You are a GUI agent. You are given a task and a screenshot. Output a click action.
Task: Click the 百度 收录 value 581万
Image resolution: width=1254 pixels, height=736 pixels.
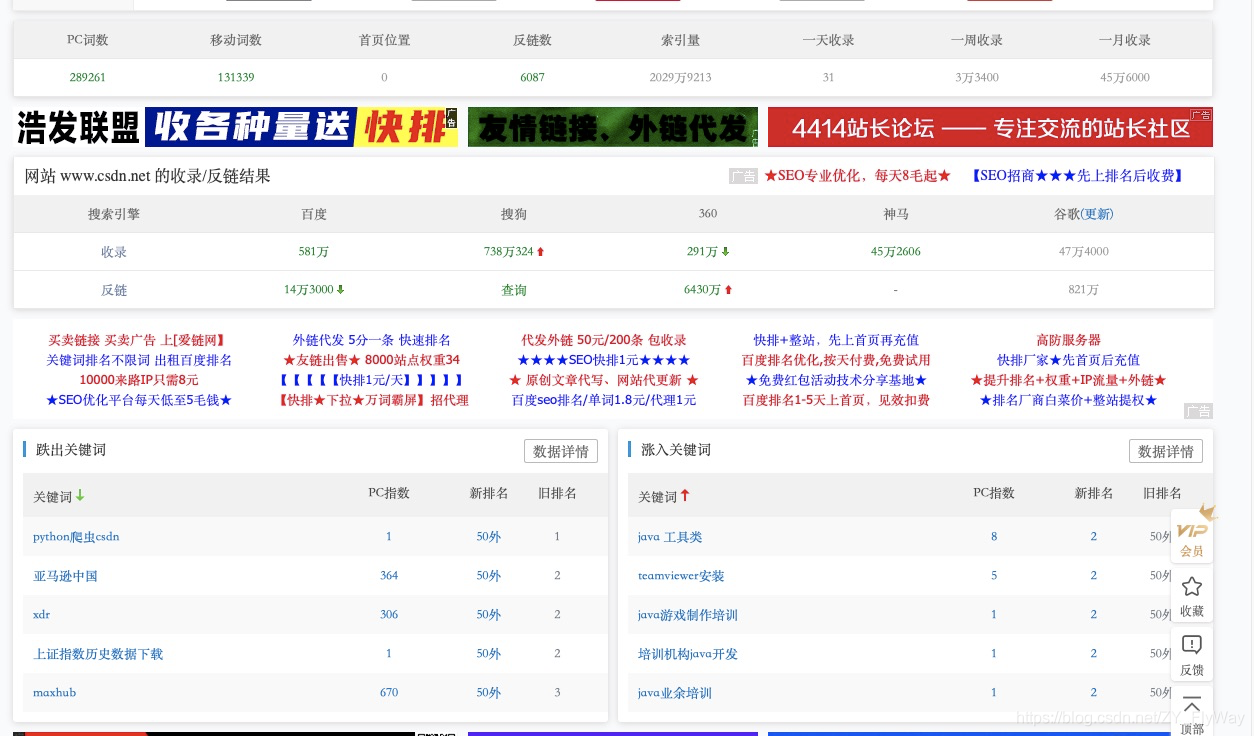click(313, 251)
